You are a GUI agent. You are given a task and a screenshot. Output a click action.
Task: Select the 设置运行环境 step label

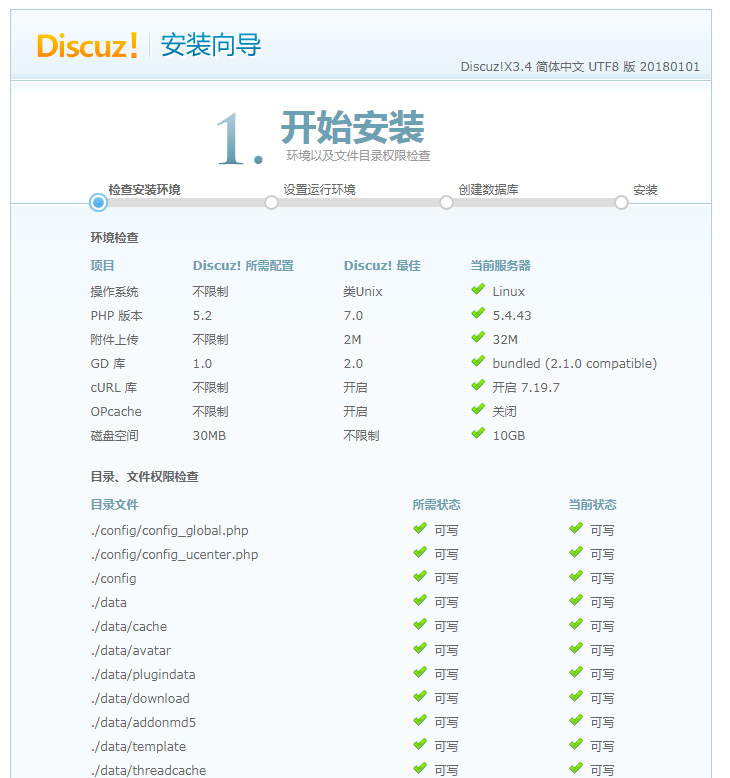click(320, 190)
